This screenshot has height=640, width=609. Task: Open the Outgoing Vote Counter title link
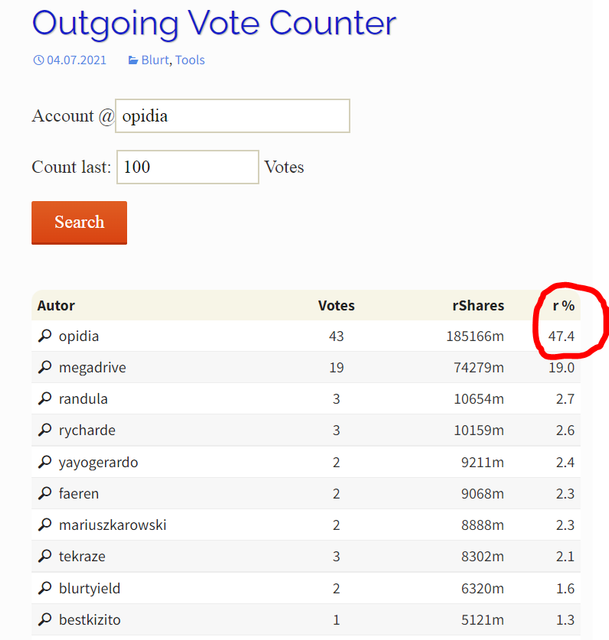tap(214, 22)
